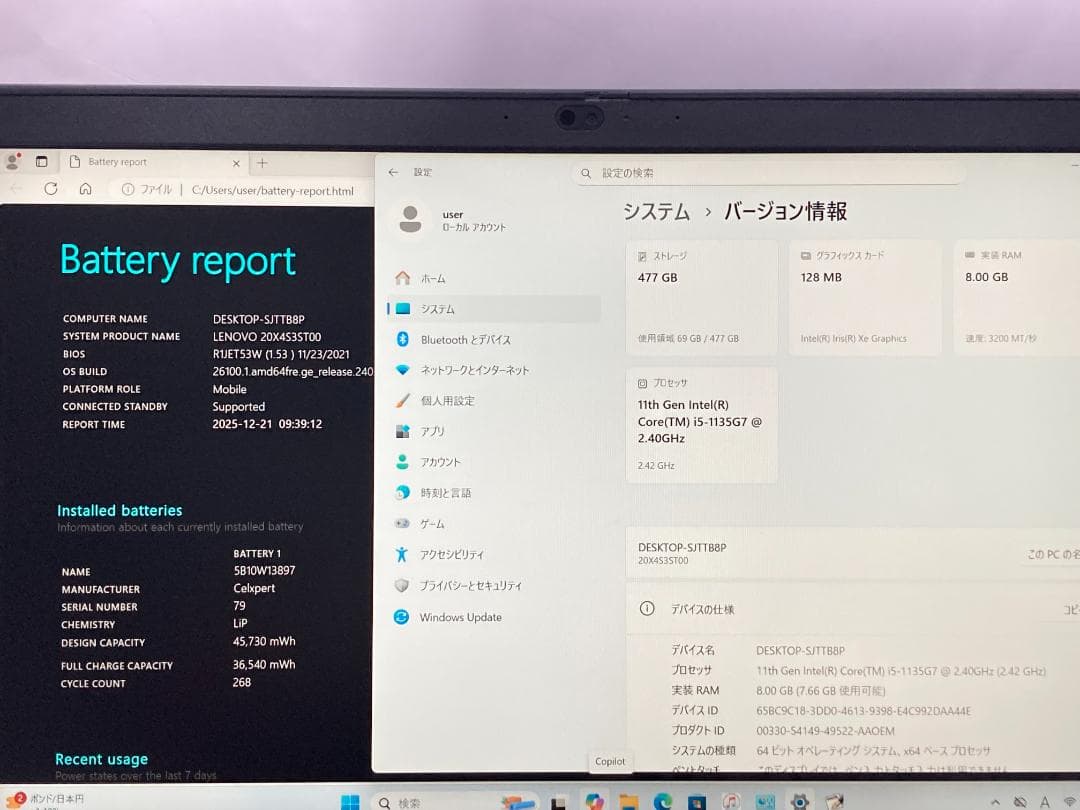Click the browser home icon
The height and width of the screenshot is (810, 1080).
[x=85, y=188]
